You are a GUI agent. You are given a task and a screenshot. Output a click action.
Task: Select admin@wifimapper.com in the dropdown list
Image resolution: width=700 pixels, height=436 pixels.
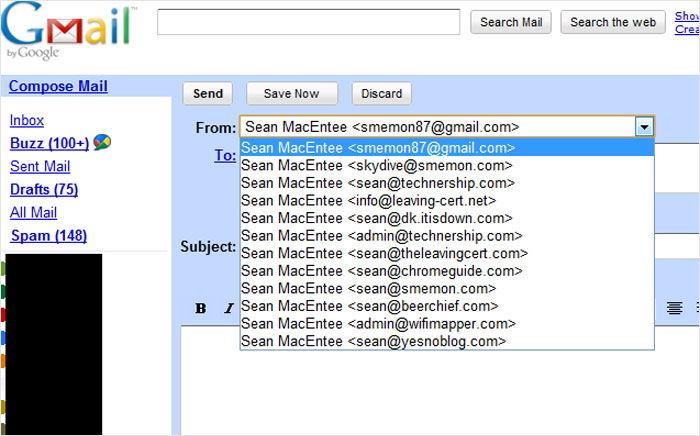[379, 323]
